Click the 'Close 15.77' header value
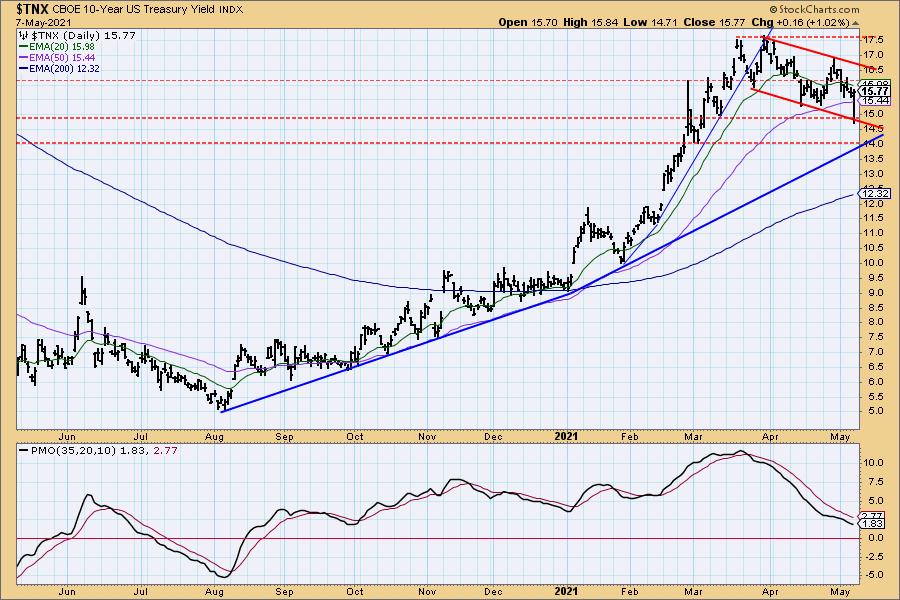Screen dimensions: 900x600 715,22
